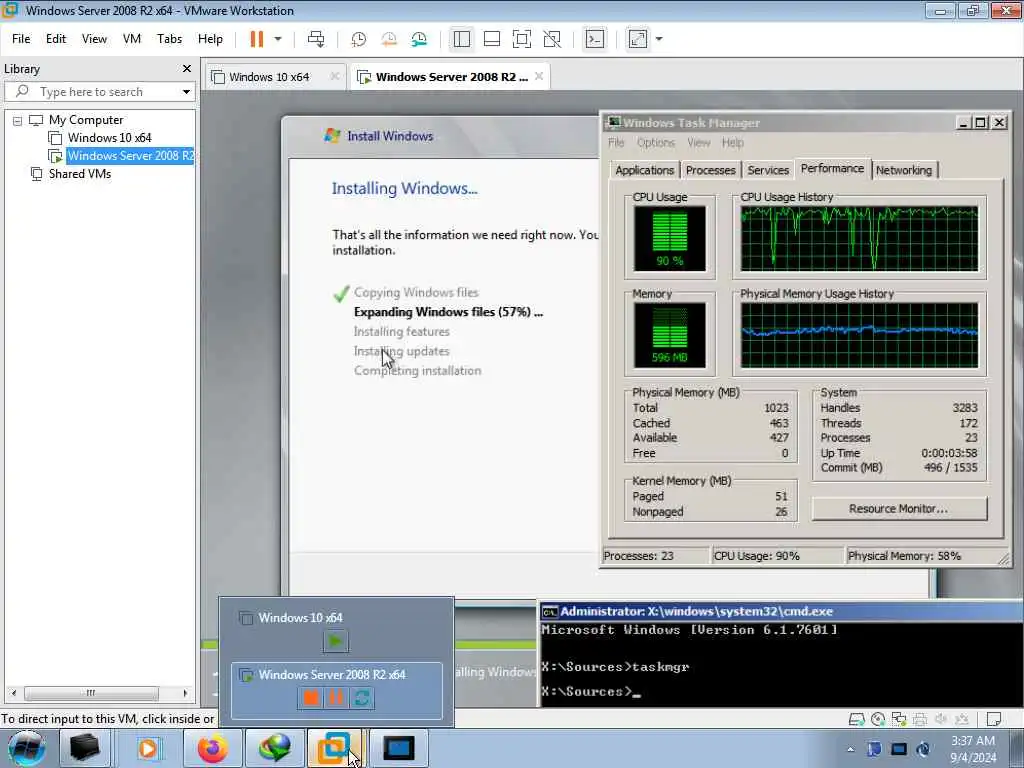Screen dimensions: 1024x768
Task: Click the network adapter status bar icon
Action: [899, 719]
